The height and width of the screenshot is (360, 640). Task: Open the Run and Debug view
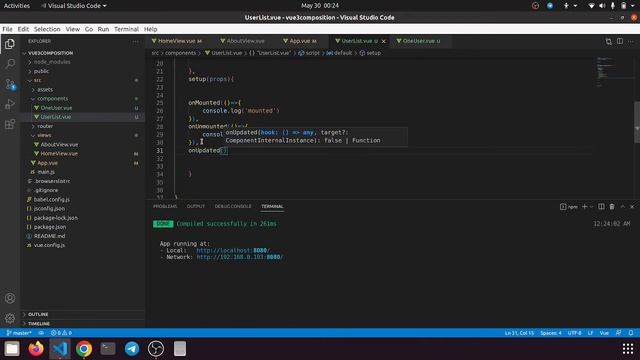coord(10,104)
